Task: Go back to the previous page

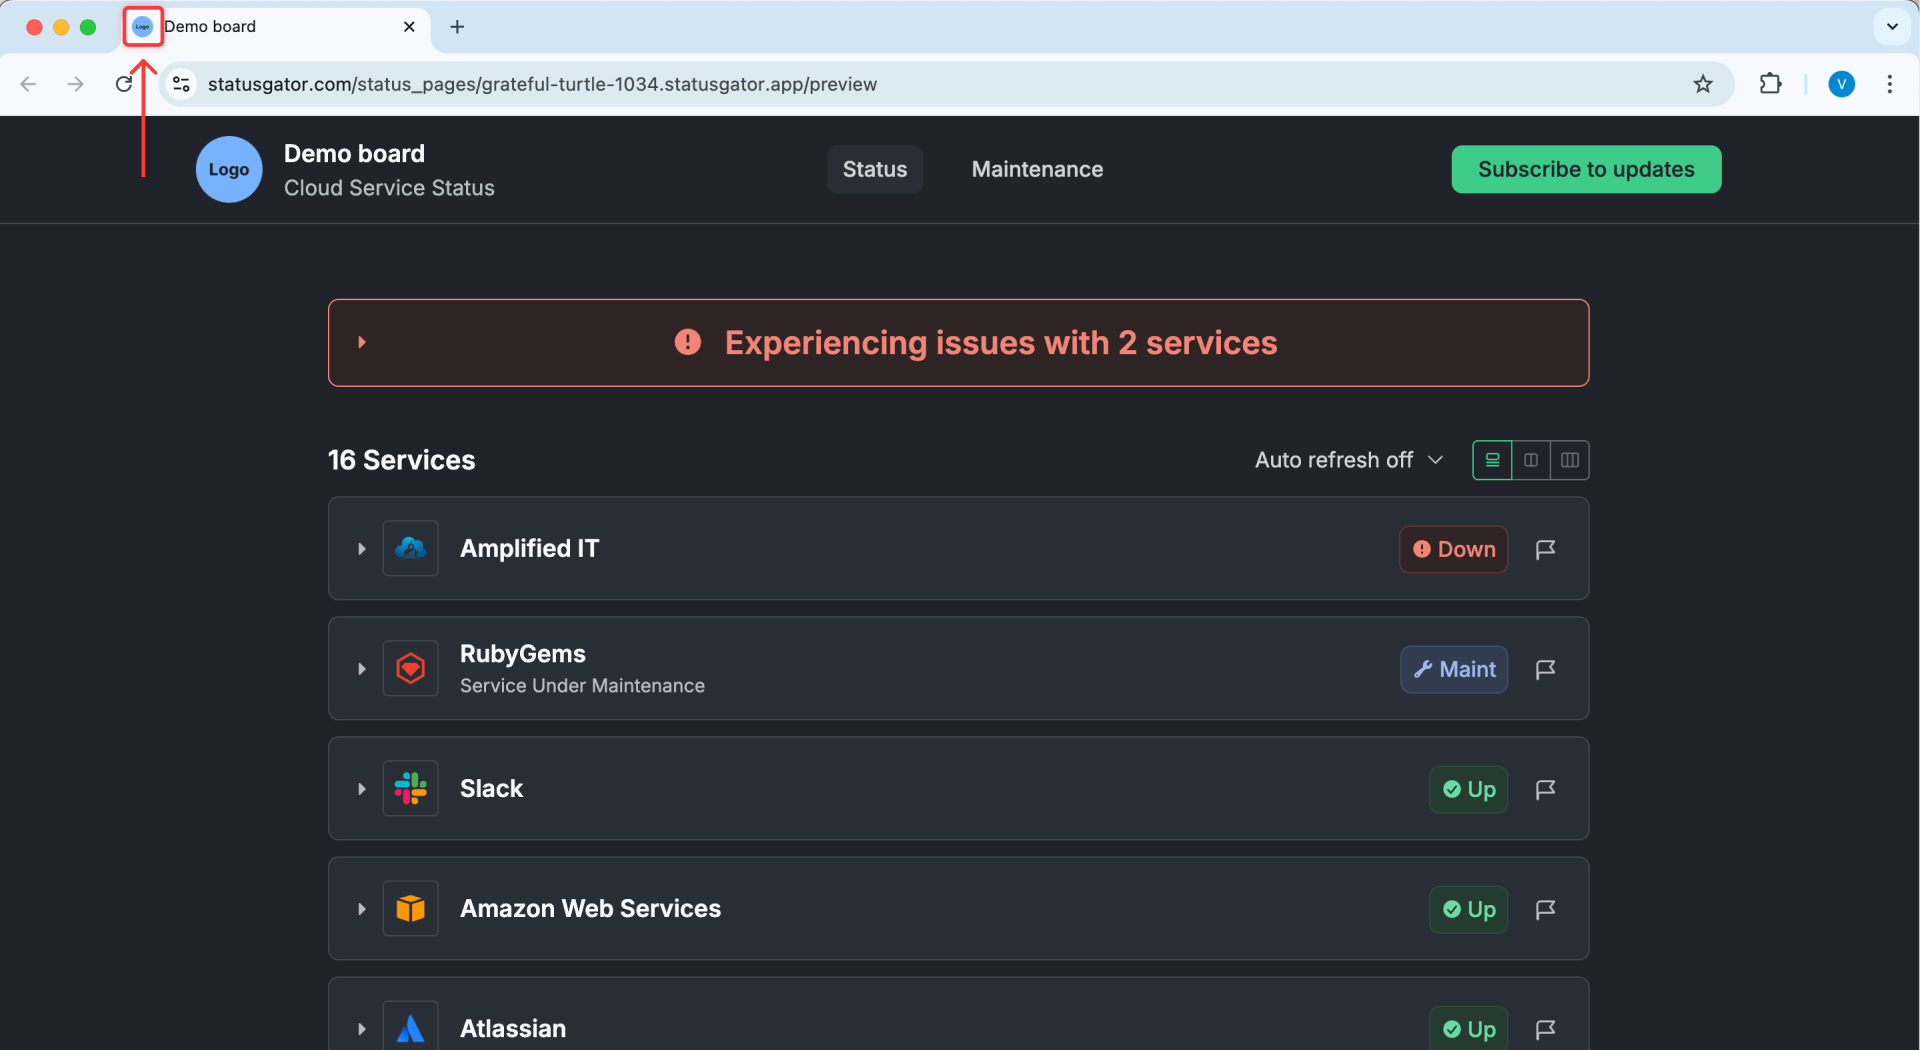Action: click(x=28, y=84)
